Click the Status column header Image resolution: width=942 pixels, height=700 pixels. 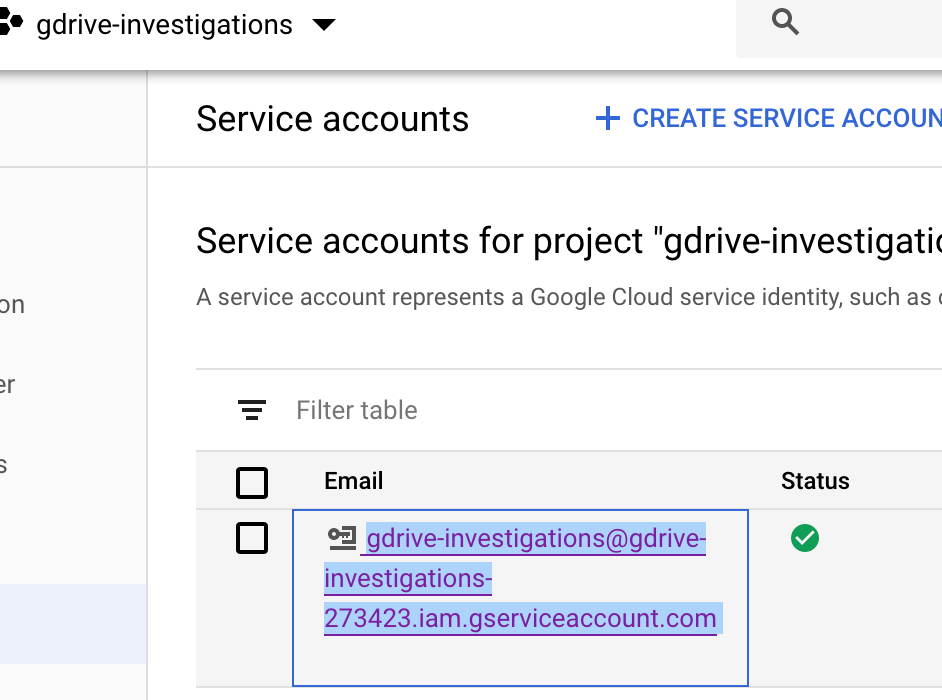tap(815, 481)
